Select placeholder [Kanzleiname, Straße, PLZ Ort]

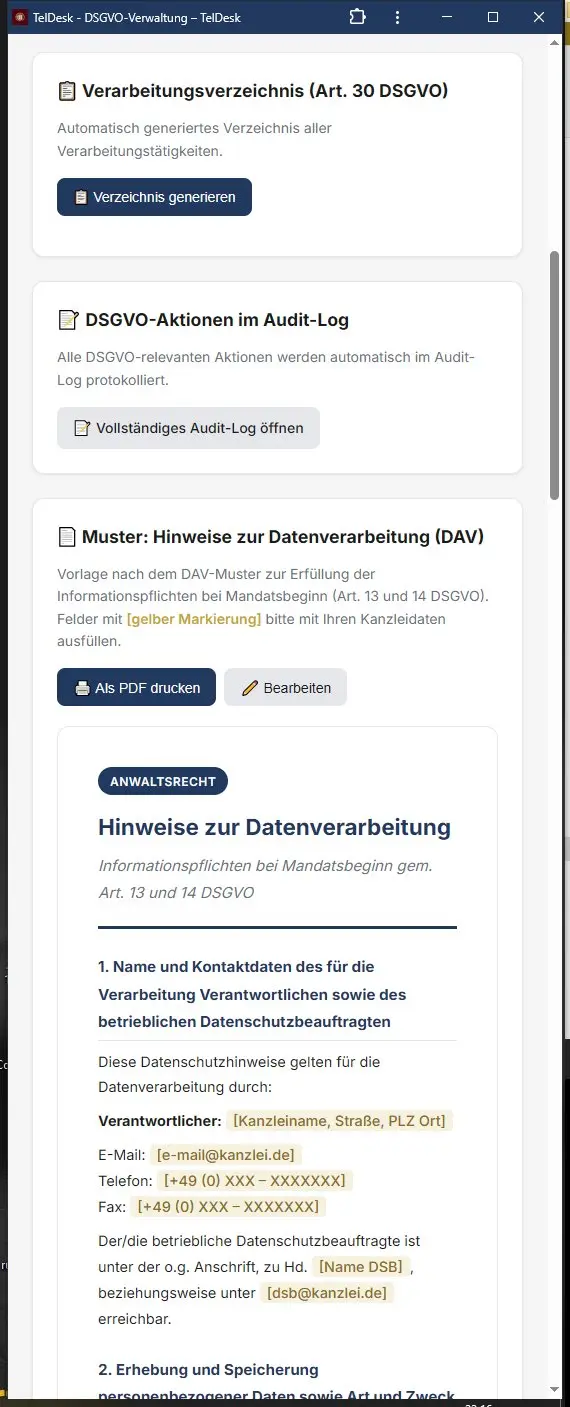pyautogui.click(x=339, y=1120)
